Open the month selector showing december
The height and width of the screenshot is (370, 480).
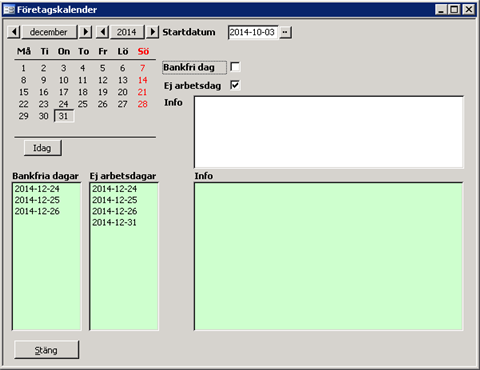click(x=49, y=32)
